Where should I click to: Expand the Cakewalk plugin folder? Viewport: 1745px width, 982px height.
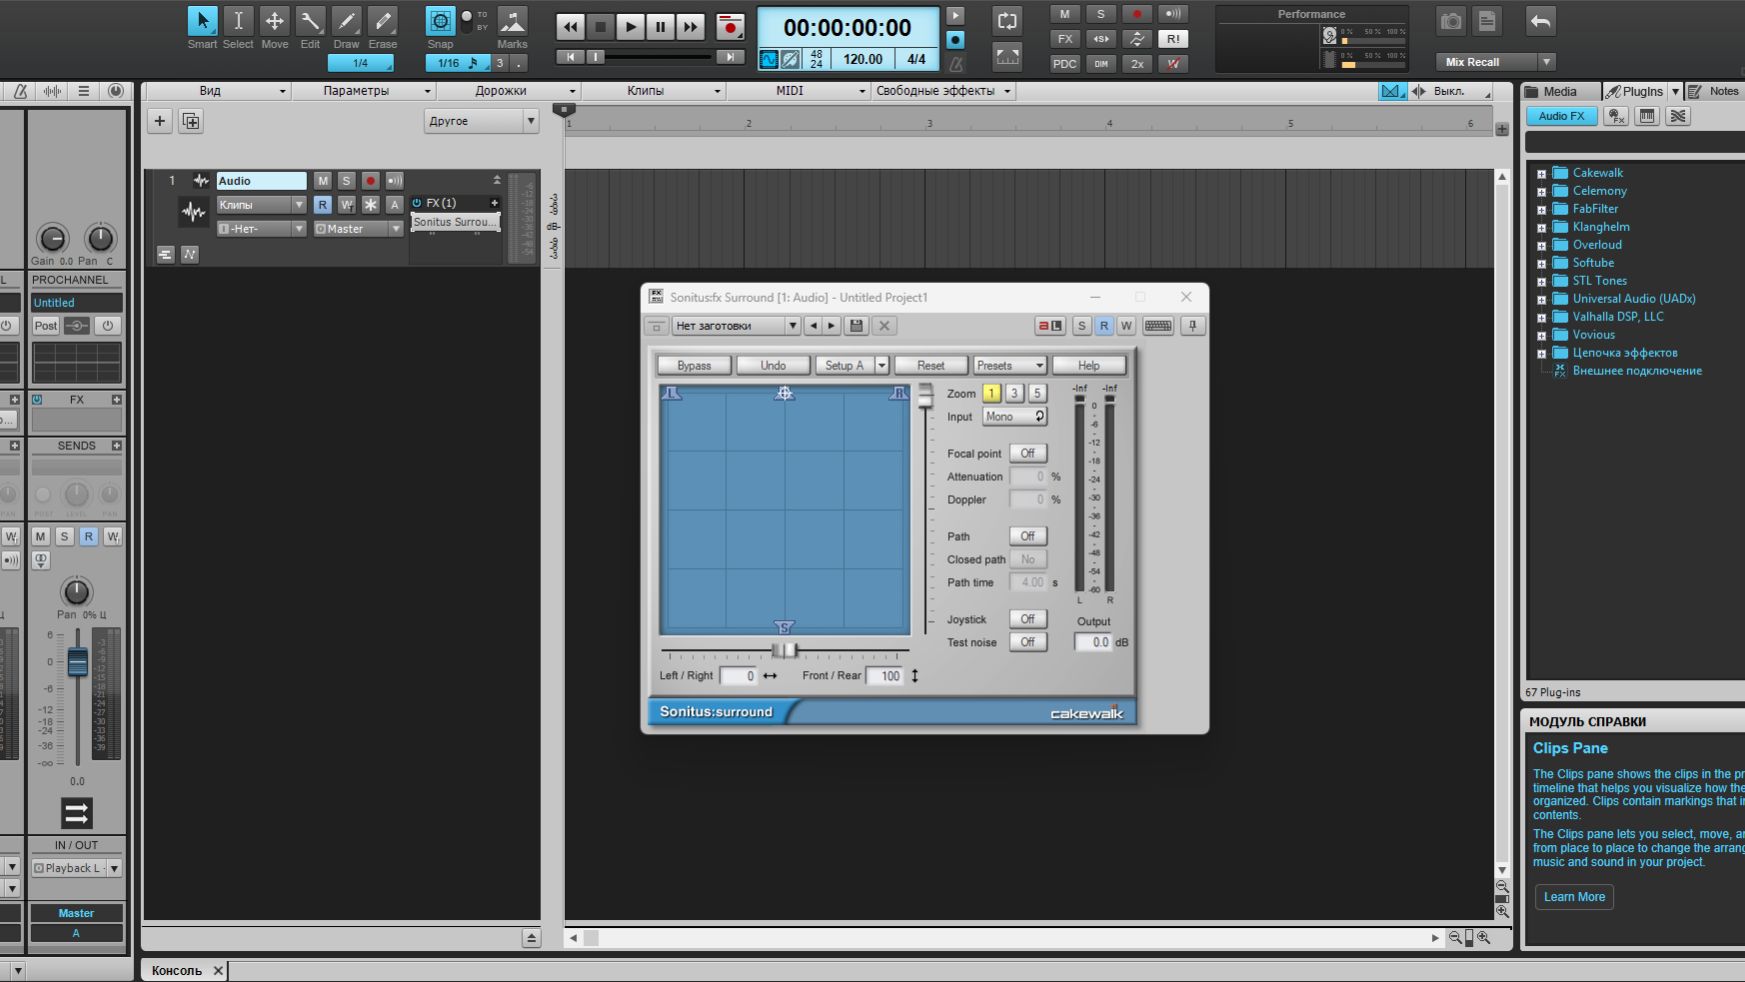1541,173
